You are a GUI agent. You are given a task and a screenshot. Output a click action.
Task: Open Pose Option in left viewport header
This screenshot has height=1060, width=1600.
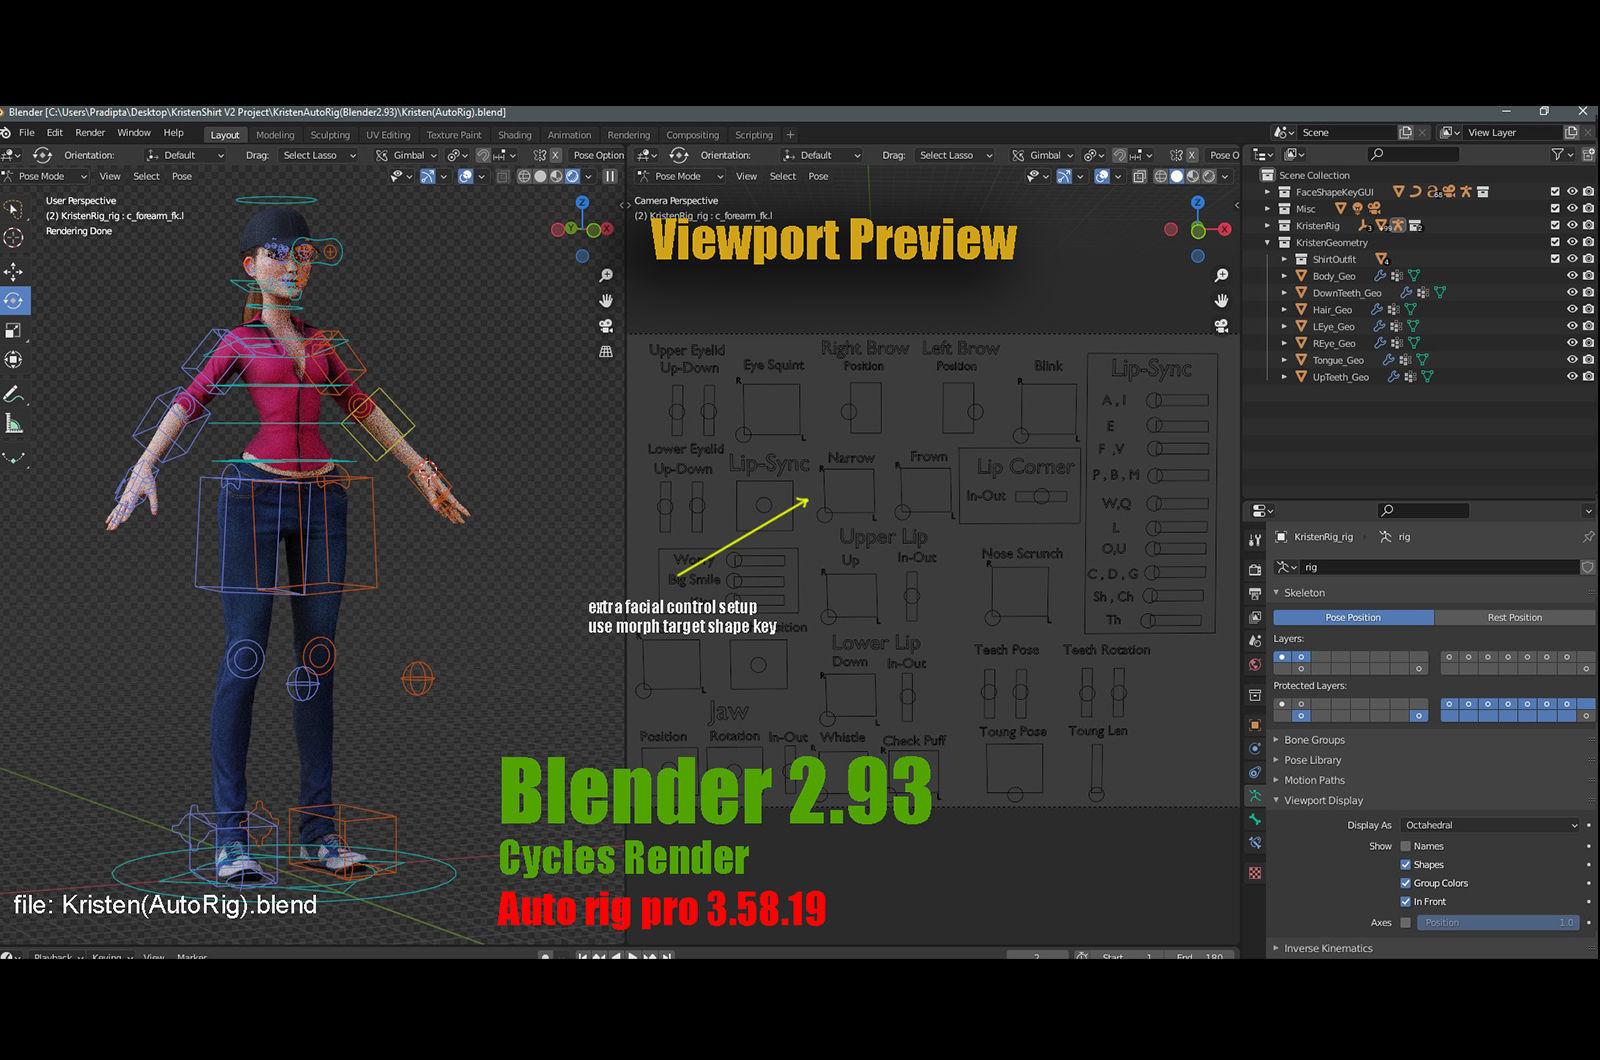(598, 155)
